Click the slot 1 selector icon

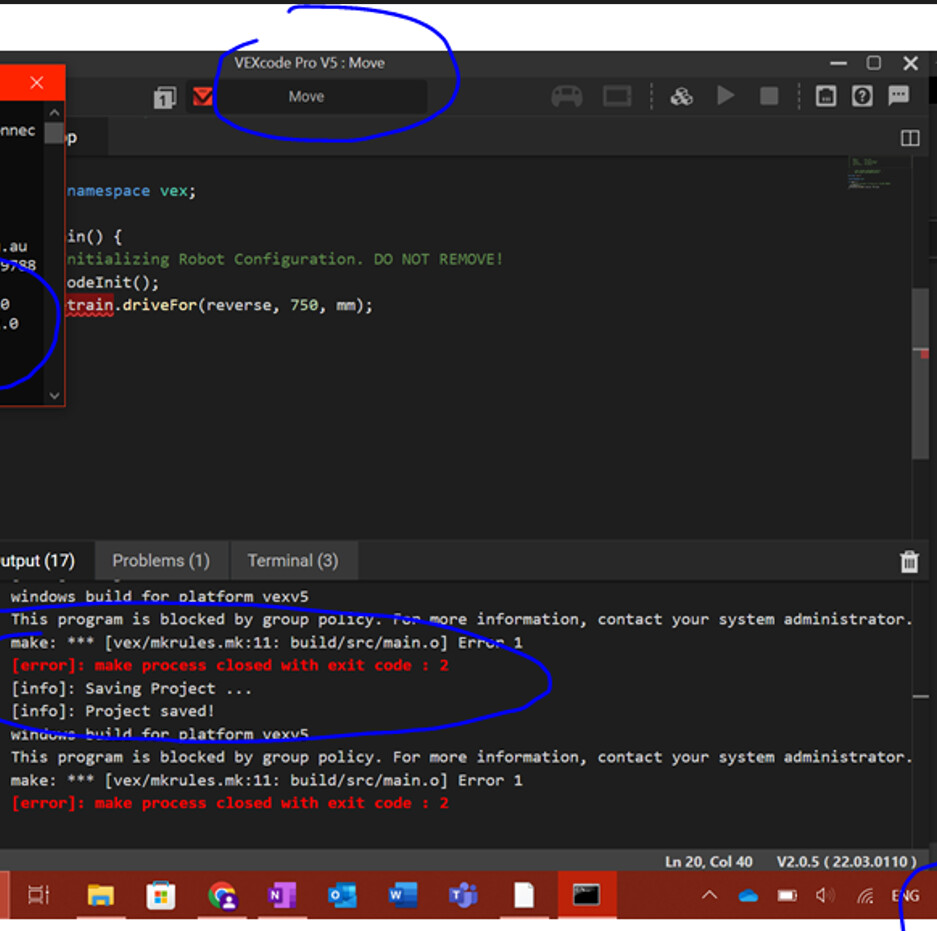(x=165, y=97)
